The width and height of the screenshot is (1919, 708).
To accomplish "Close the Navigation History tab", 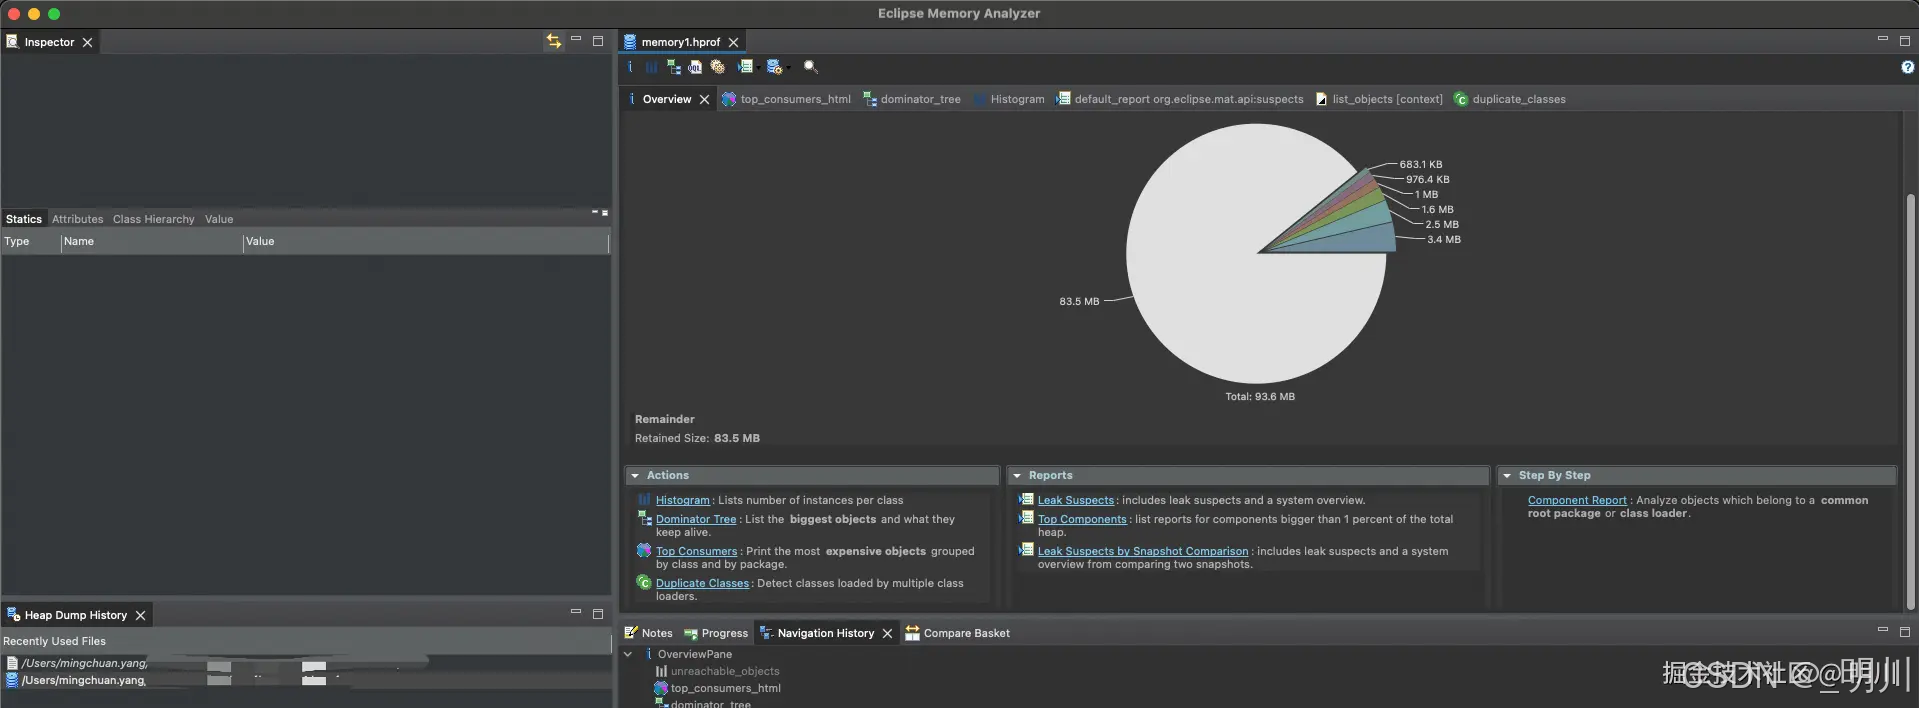I will (887, 633).
